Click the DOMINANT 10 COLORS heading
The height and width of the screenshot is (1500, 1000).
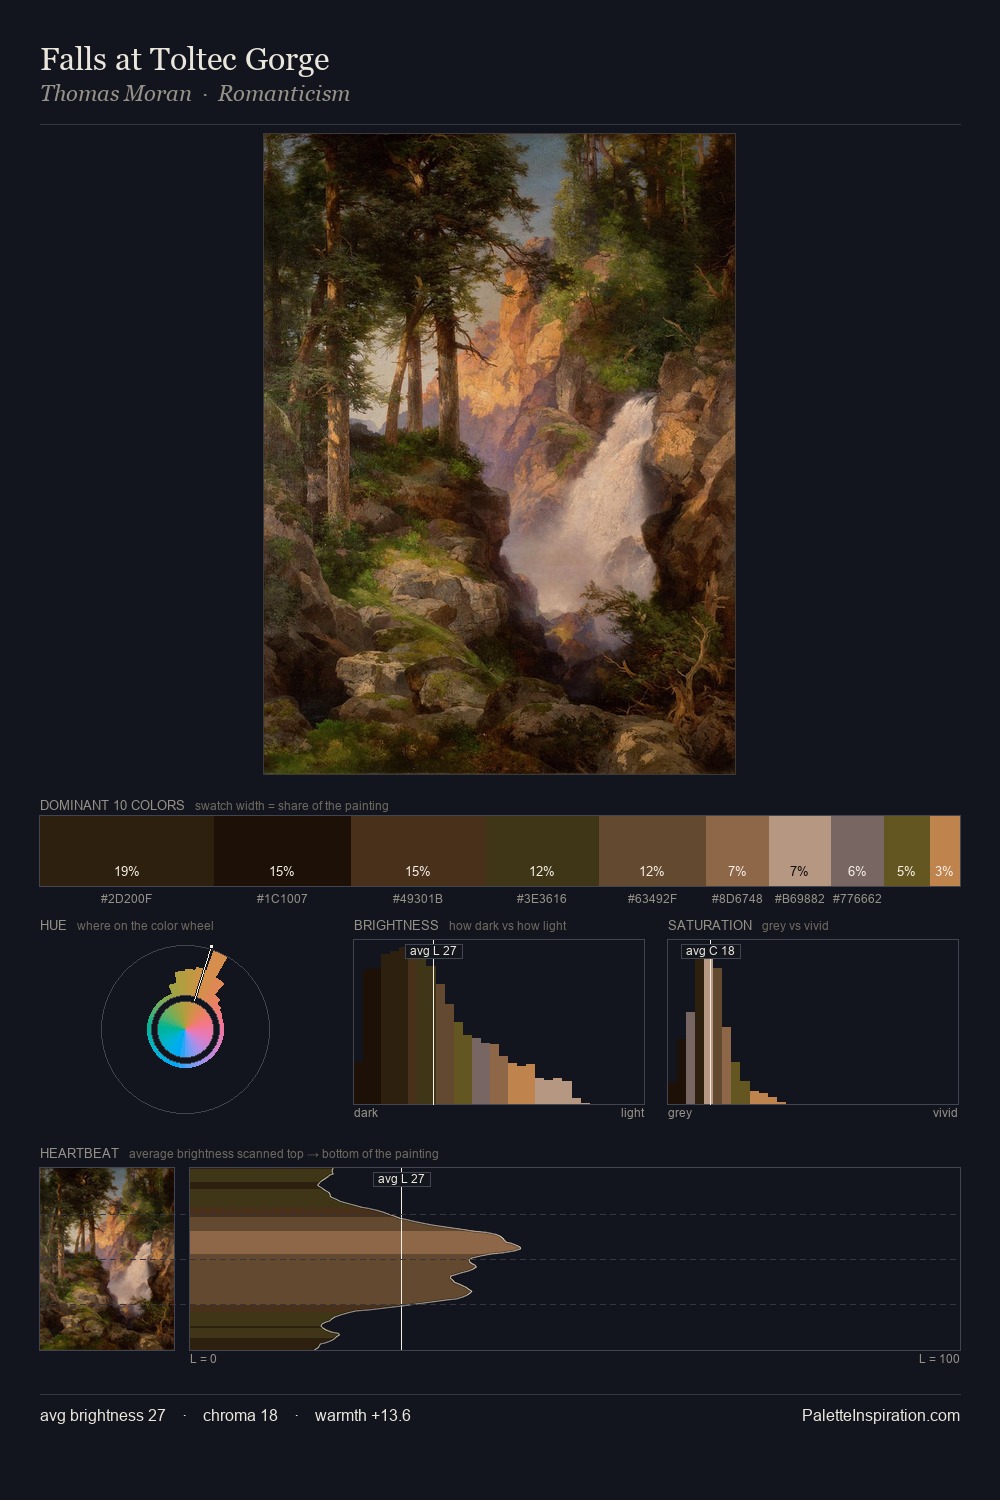[112, 805]
